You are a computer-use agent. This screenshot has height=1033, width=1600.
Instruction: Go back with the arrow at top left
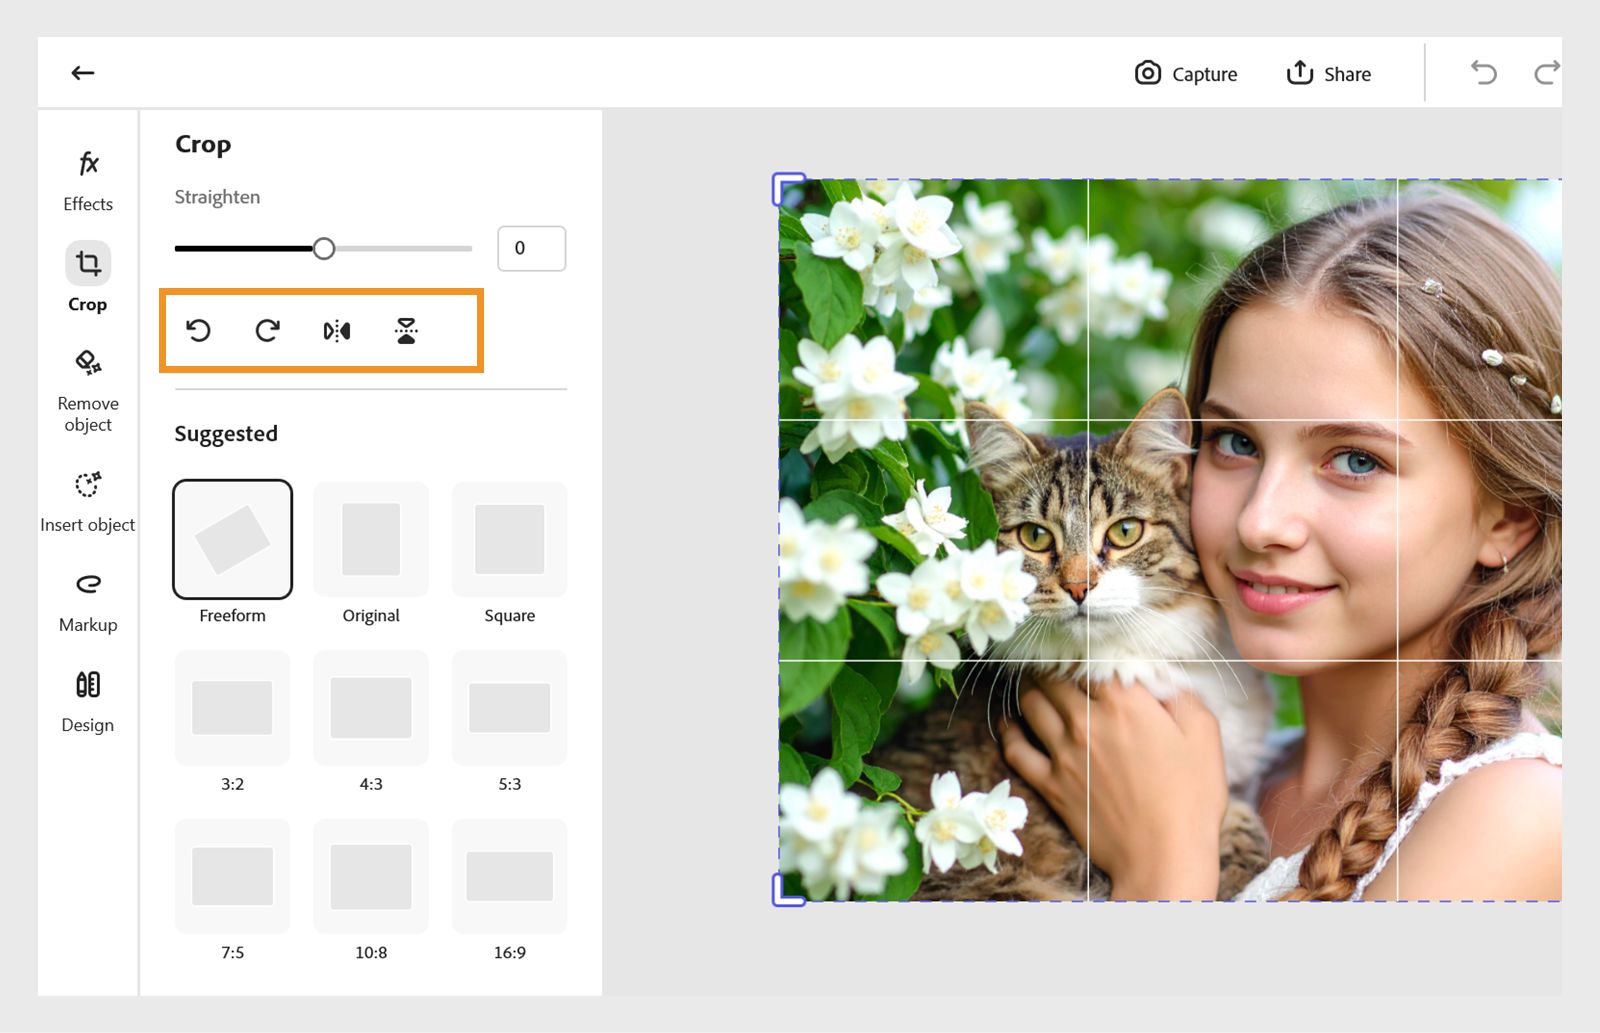[83, 72]
